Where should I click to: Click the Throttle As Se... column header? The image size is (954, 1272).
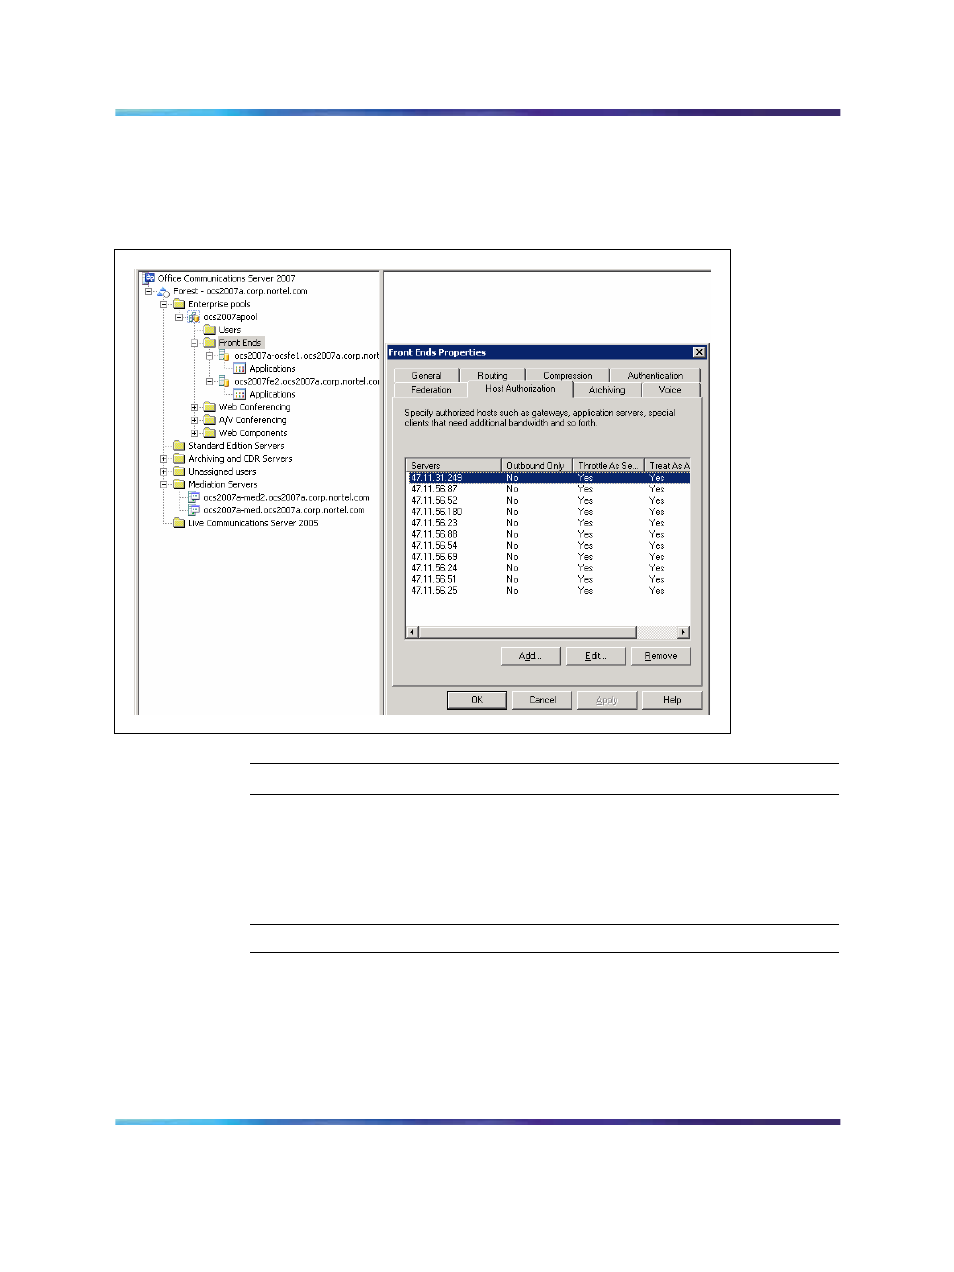tap(609, 465)
